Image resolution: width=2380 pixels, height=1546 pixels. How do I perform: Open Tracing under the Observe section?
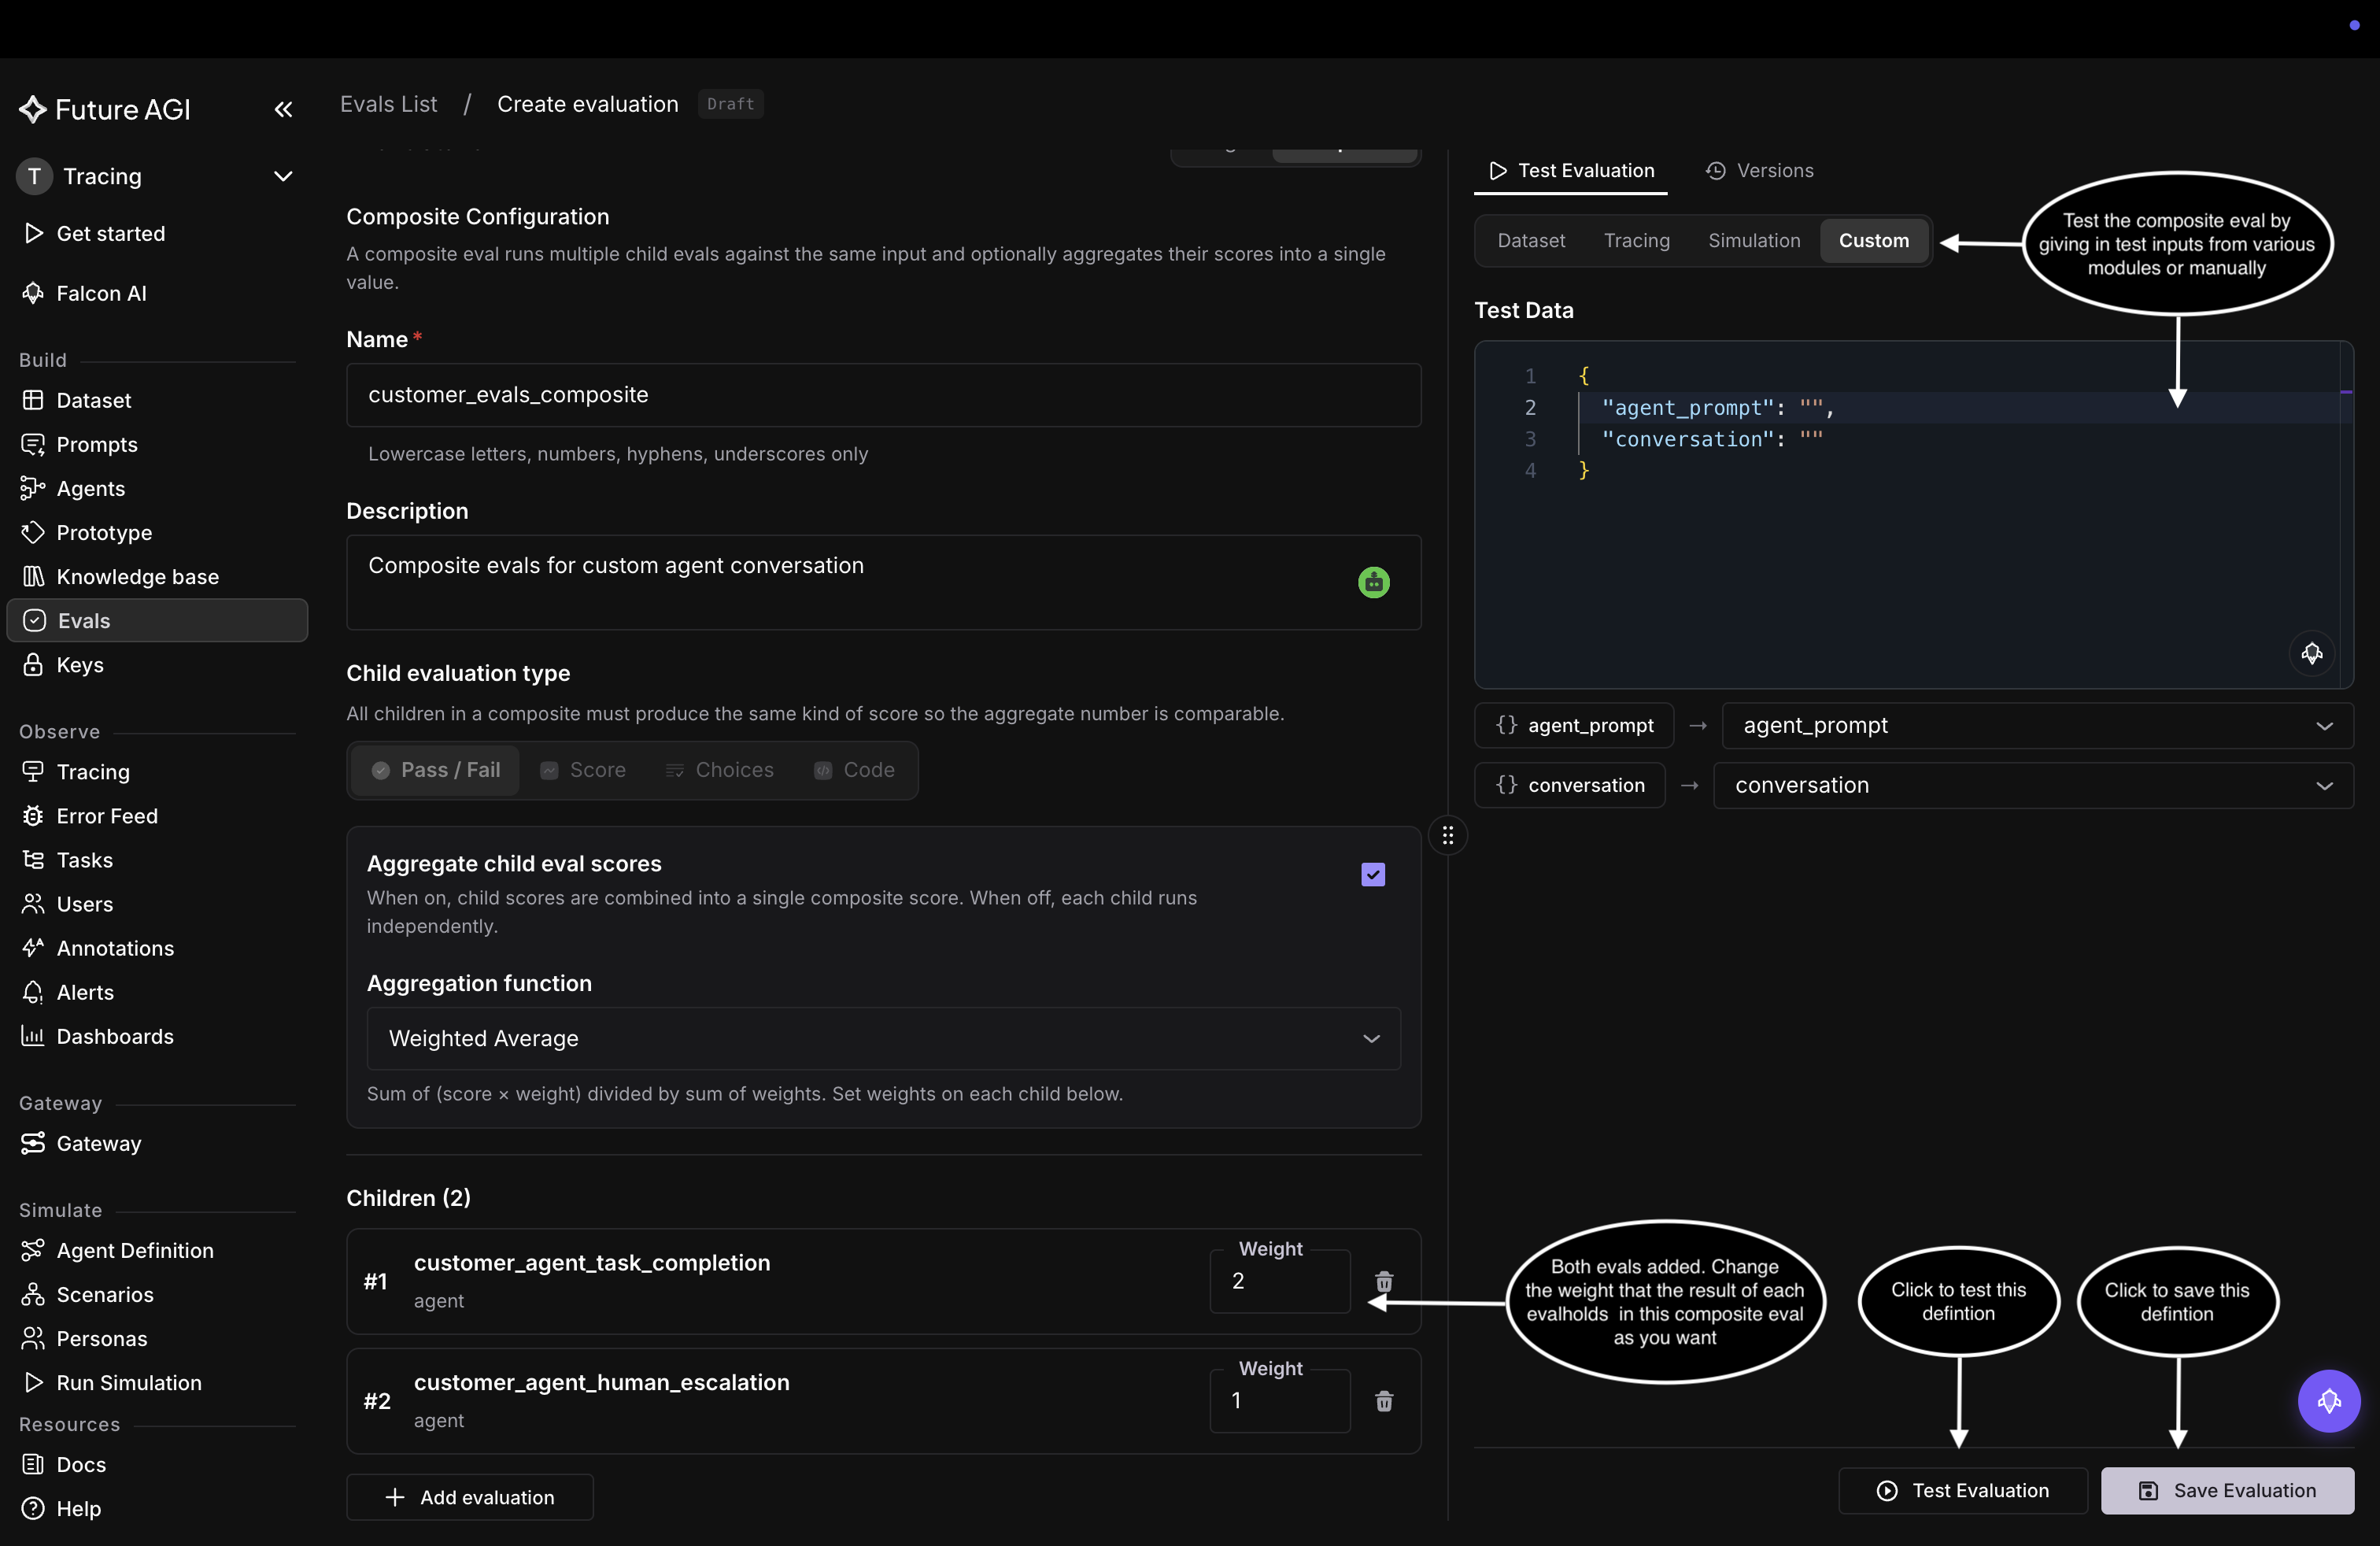[93, 771]
